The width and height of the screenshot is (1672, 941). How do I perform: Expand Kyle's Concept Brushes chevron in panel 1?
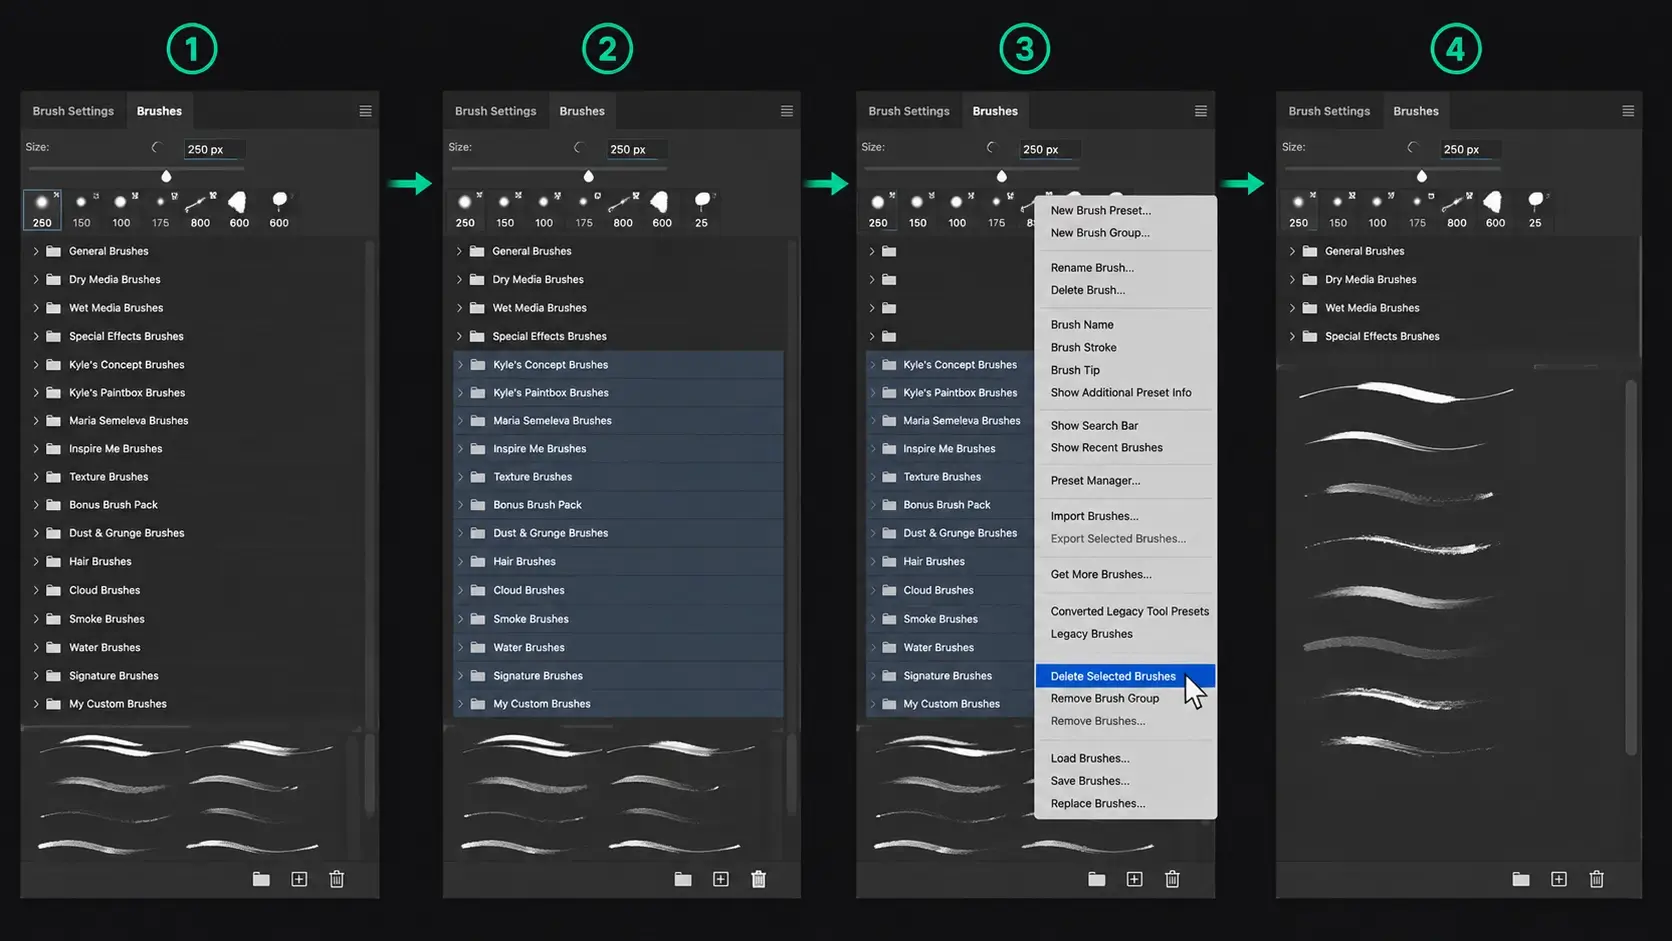(x=36, y=365)
